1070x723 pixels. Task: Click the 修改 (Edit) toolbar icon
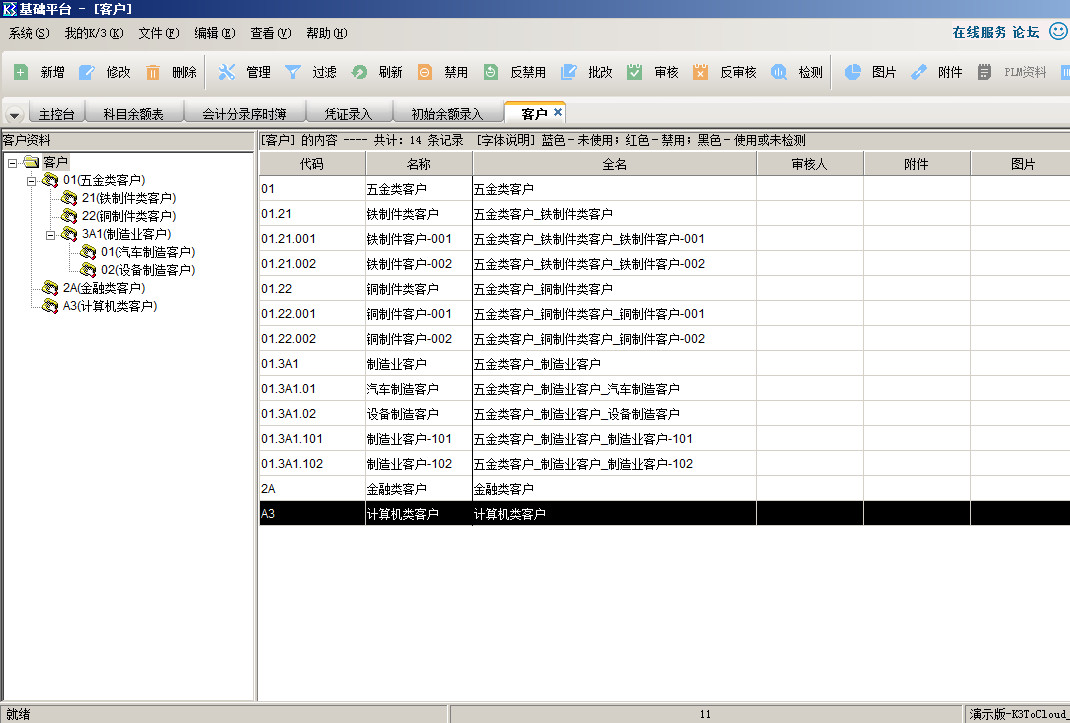point(87,72)
